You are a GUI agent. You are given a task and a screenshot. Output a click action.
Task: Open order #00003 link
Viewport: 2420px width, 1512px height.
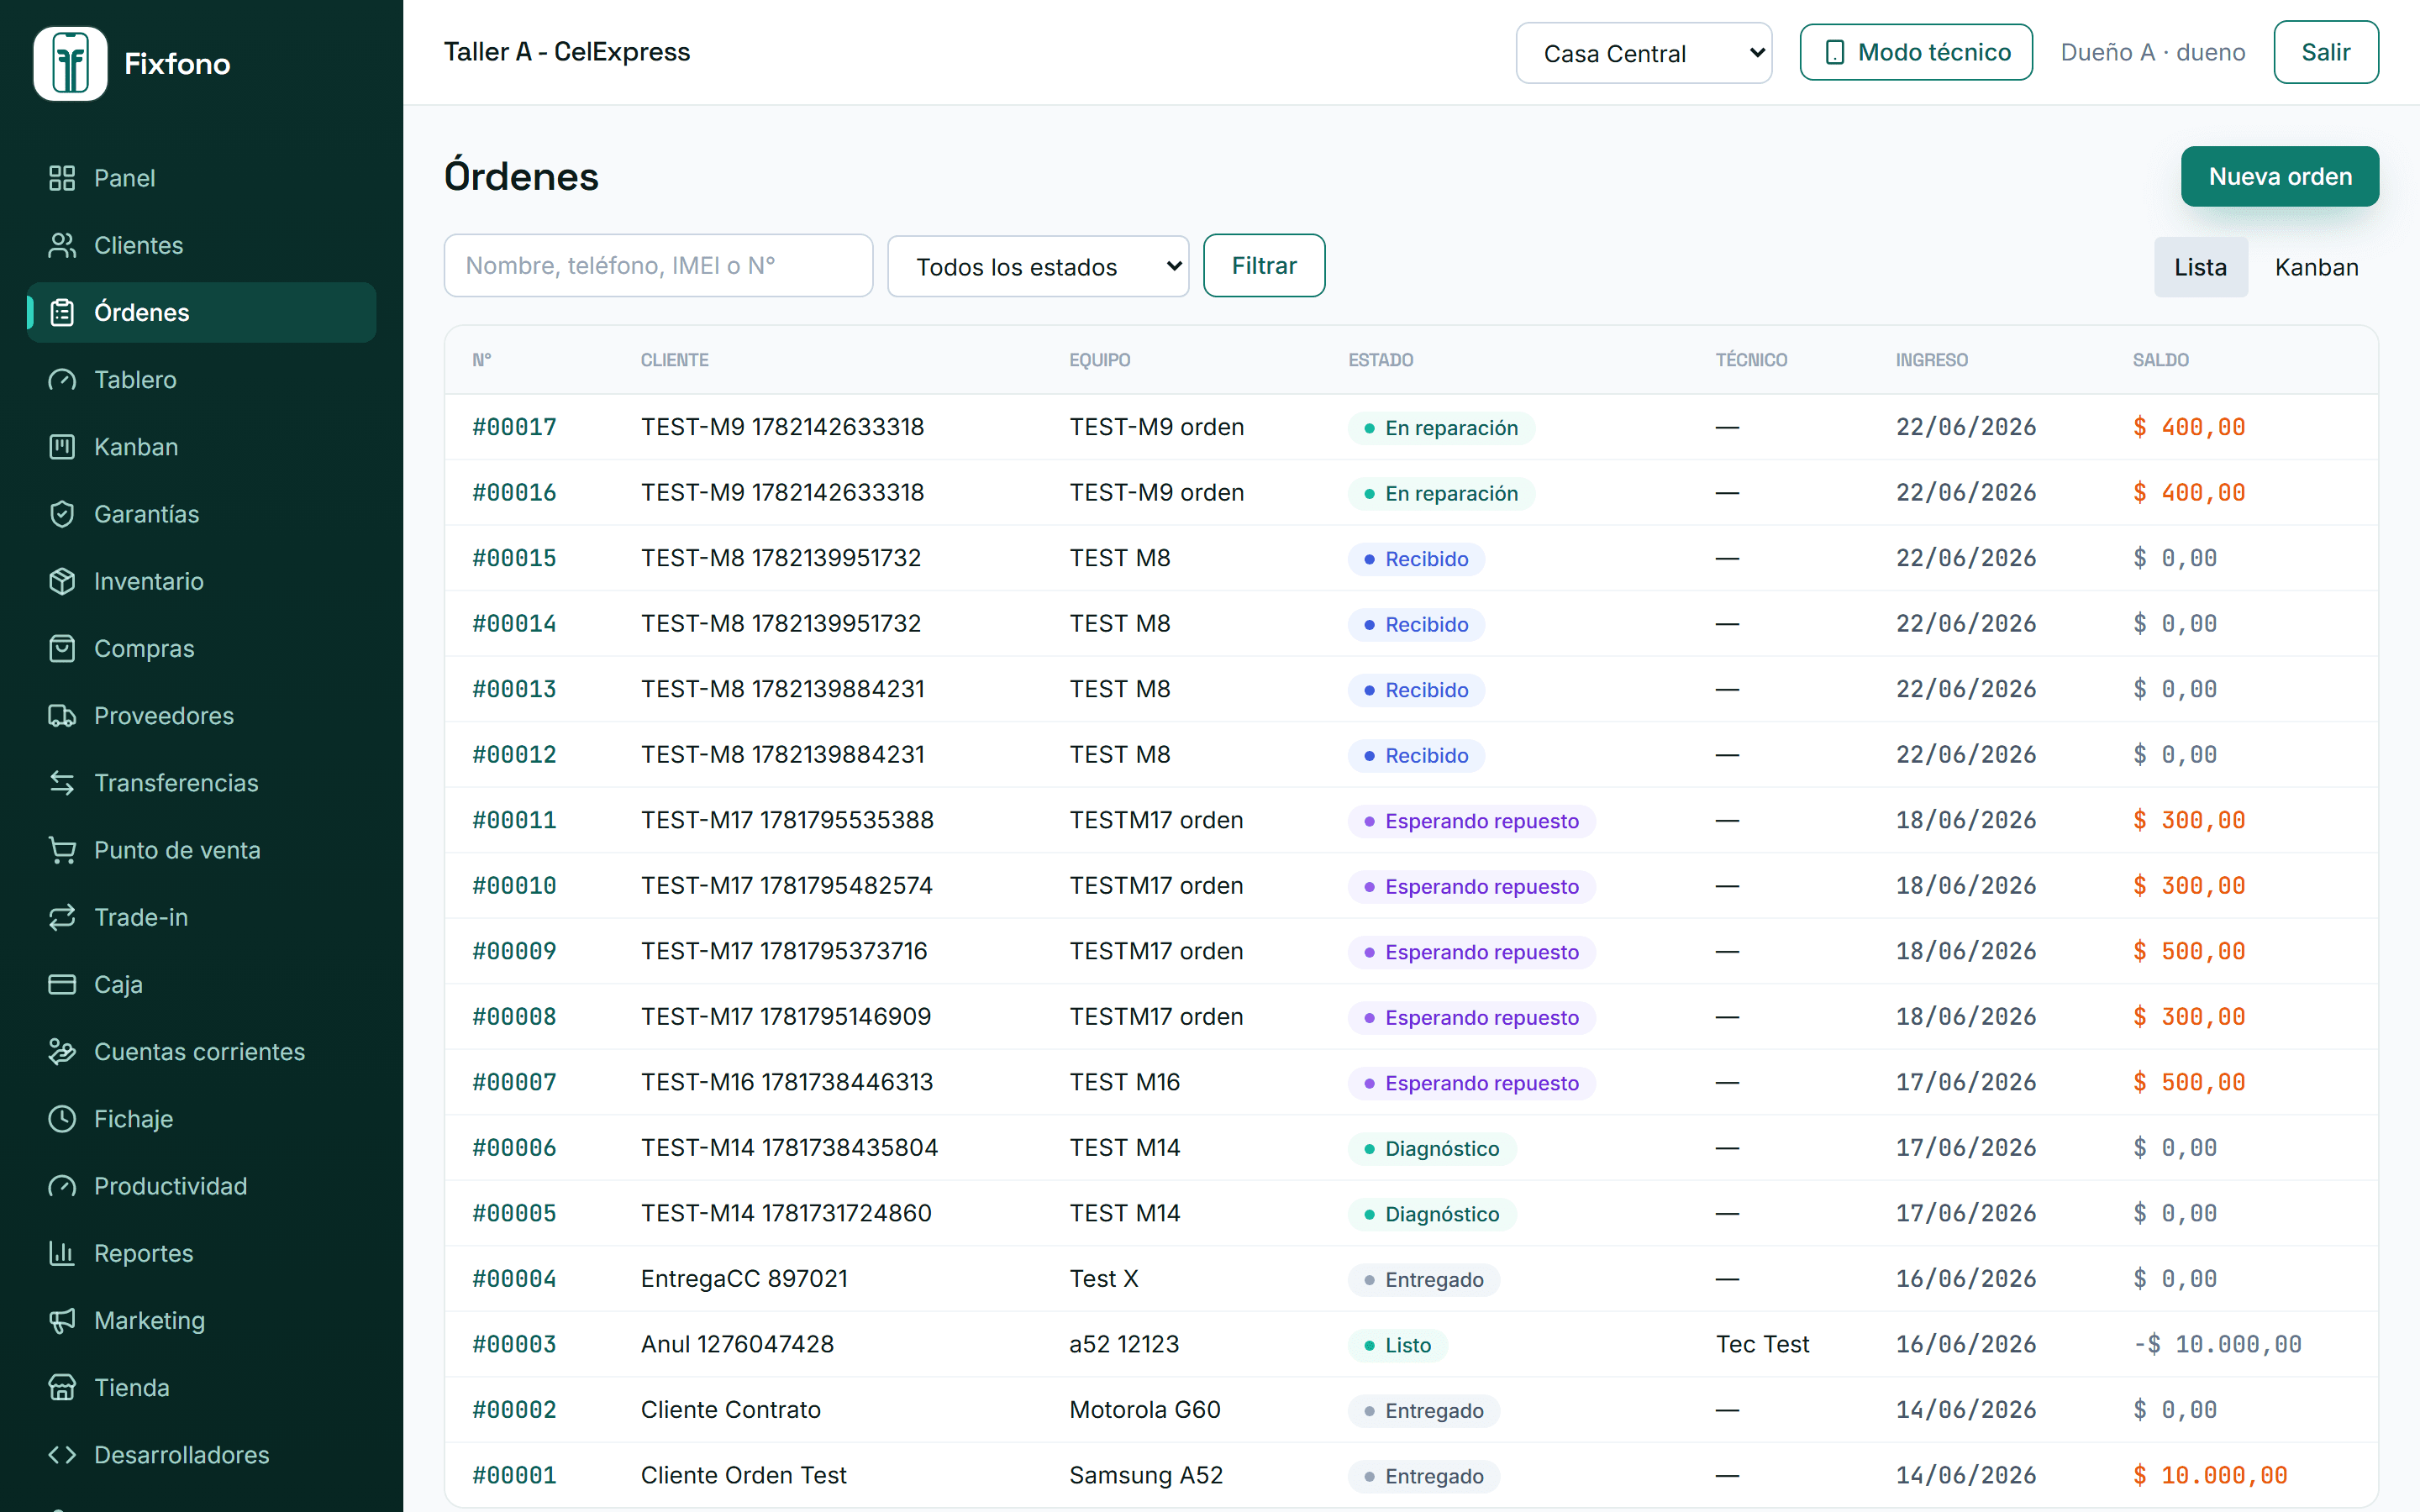[514, 1344]
